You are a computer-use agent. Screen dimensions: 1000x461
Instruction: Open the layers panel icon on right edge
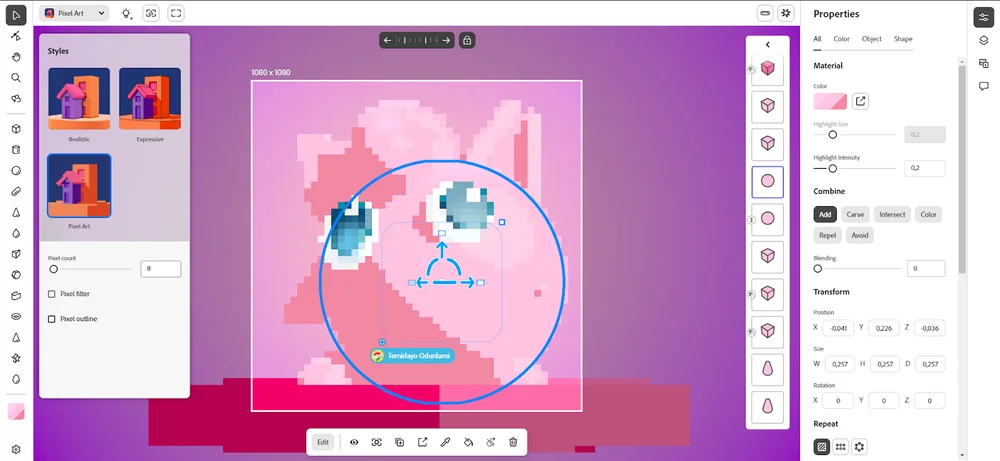(x=983, y=41)
